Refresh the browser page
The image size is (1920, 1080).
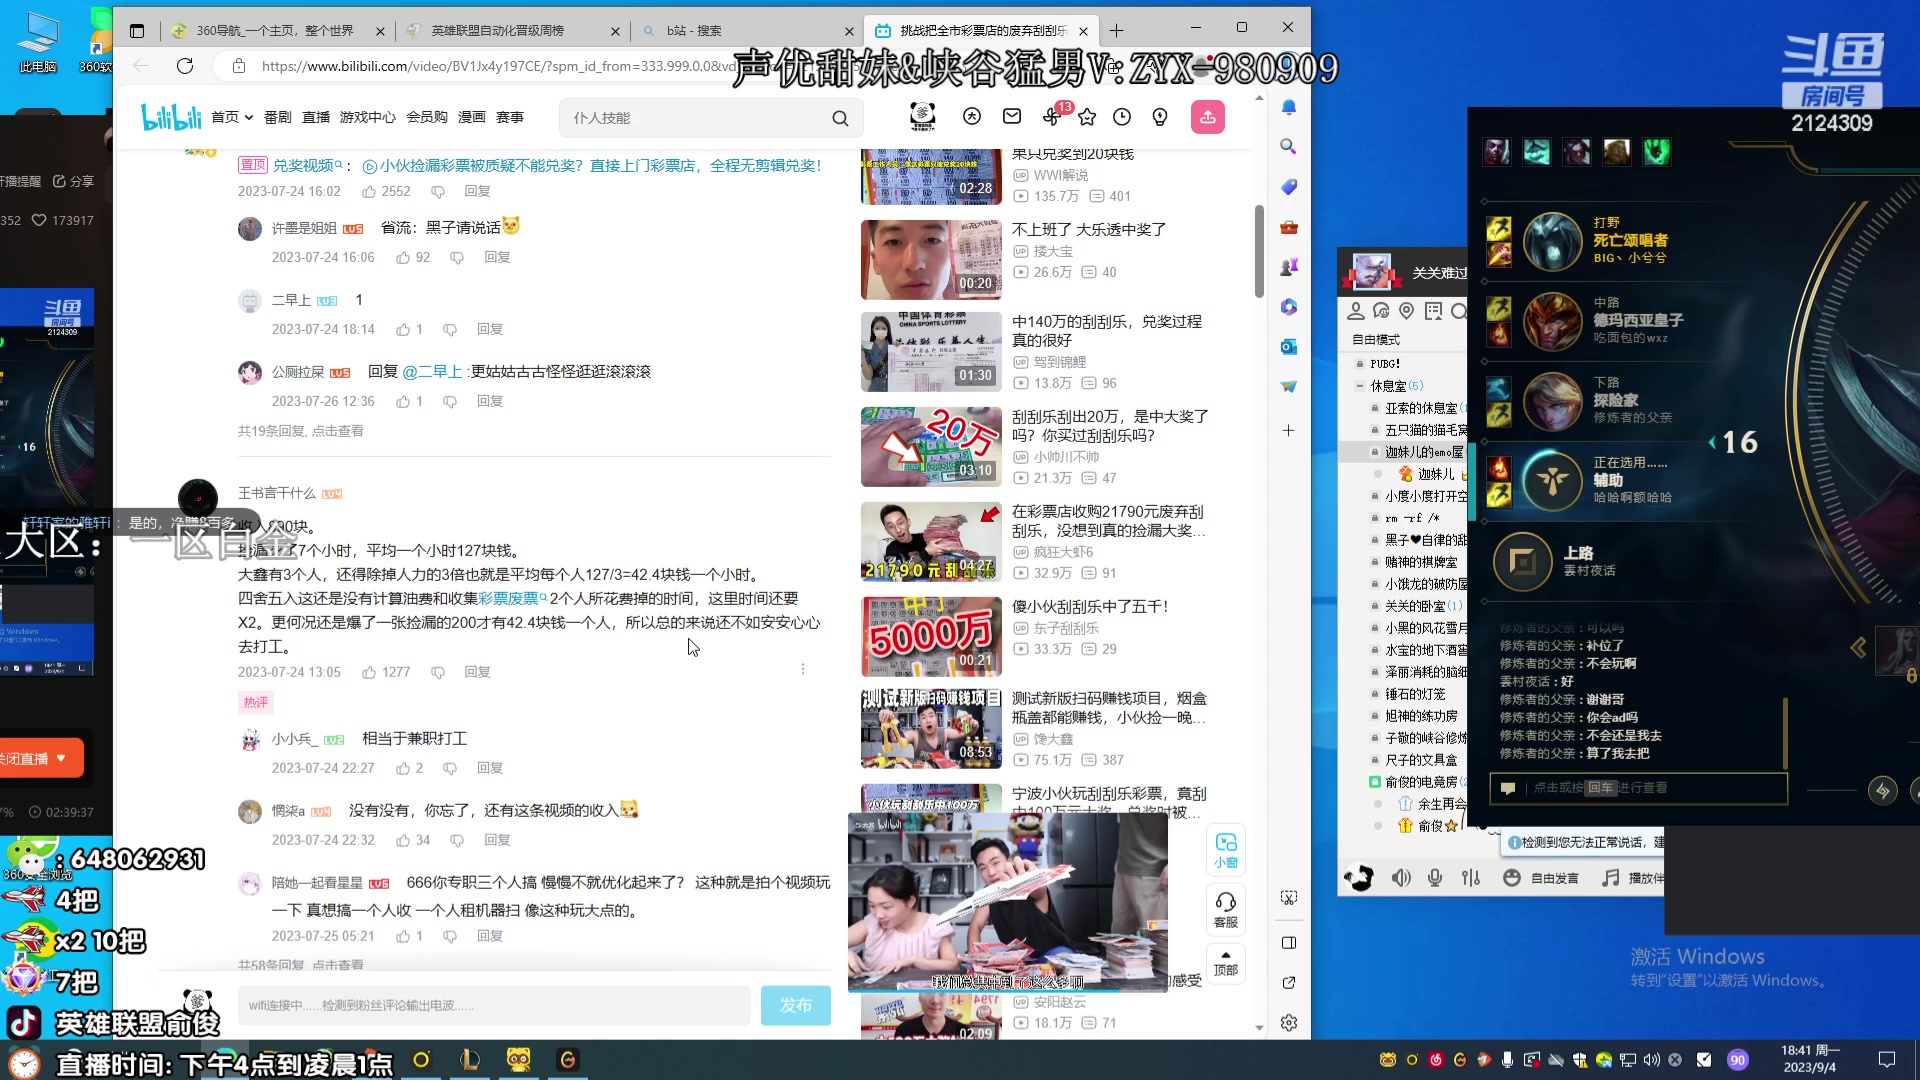[185, 66]
